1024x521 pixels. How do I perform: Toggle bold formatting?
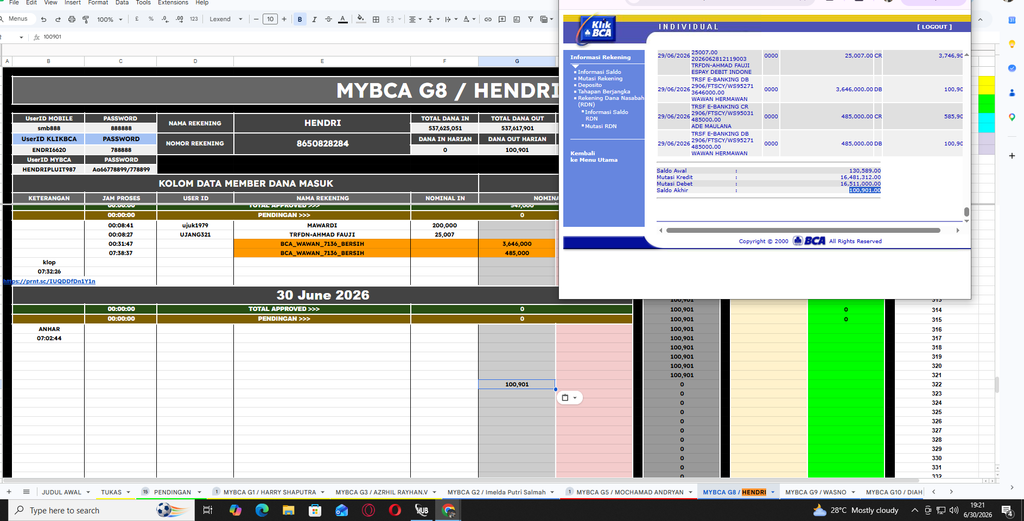point(300,20)
